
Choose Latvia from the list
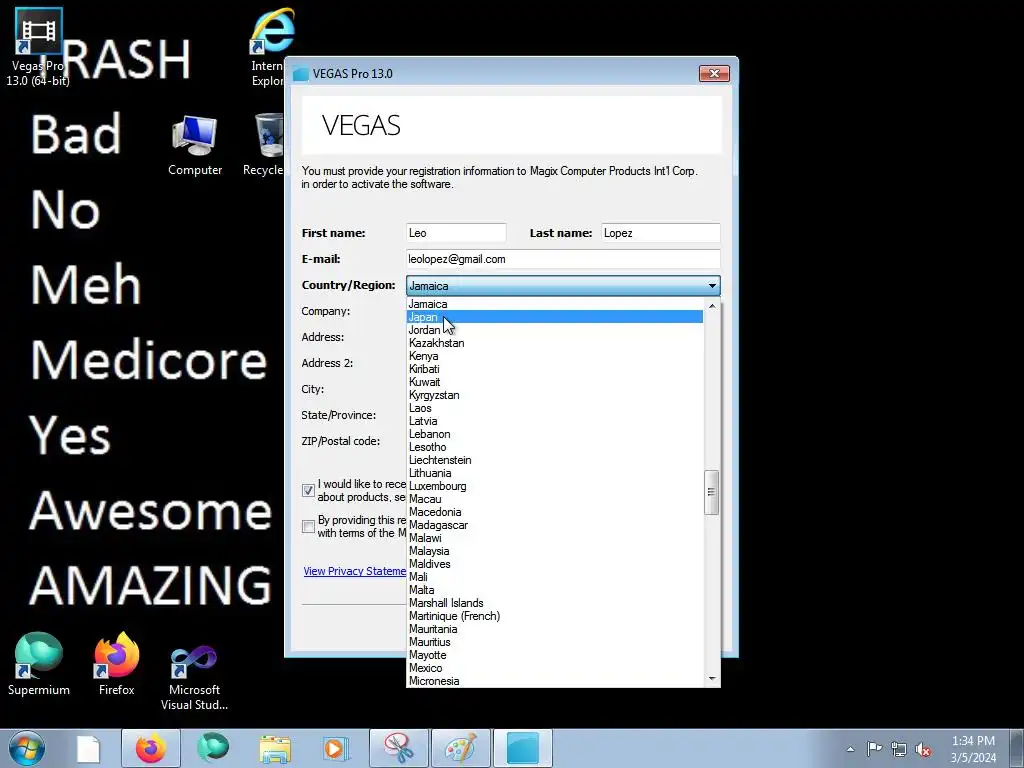point(554,421)
